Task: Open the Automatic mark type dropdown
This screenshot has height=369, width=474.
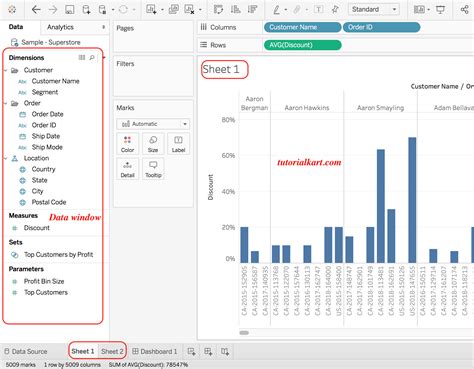Action: (153, 124)
